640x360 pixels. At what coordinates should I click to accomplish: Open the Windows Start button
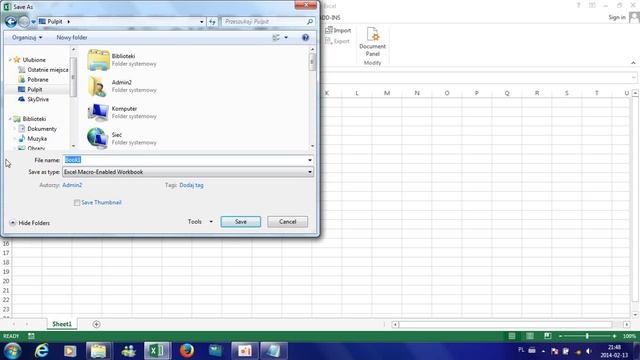point(12,351)
